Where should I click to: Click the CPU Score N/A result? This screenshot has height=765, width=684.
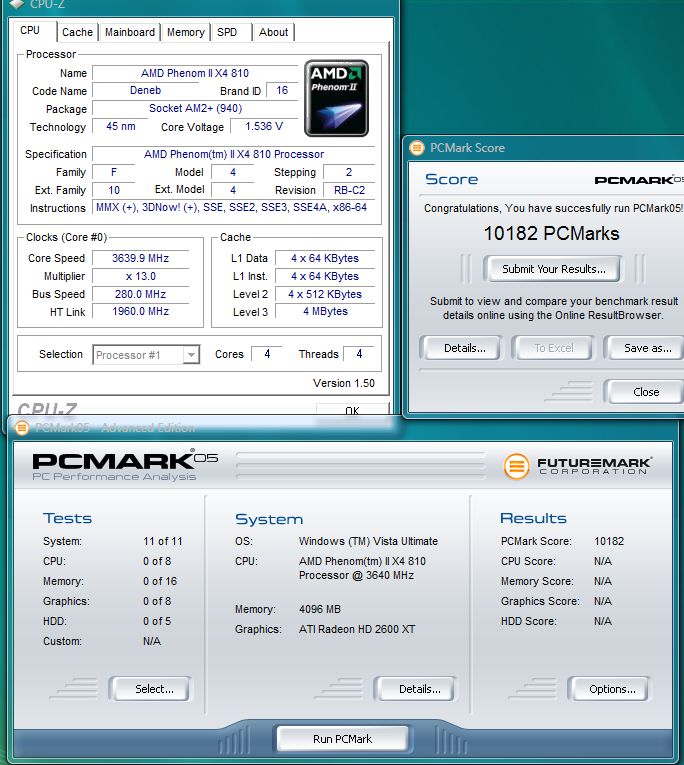click(603, 561)
